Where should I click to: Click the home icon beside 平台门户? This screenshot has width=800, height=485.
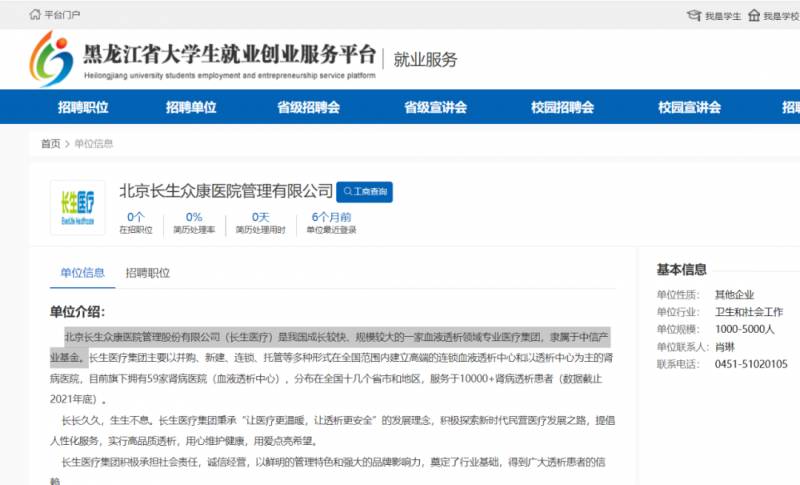click(35, 14)
